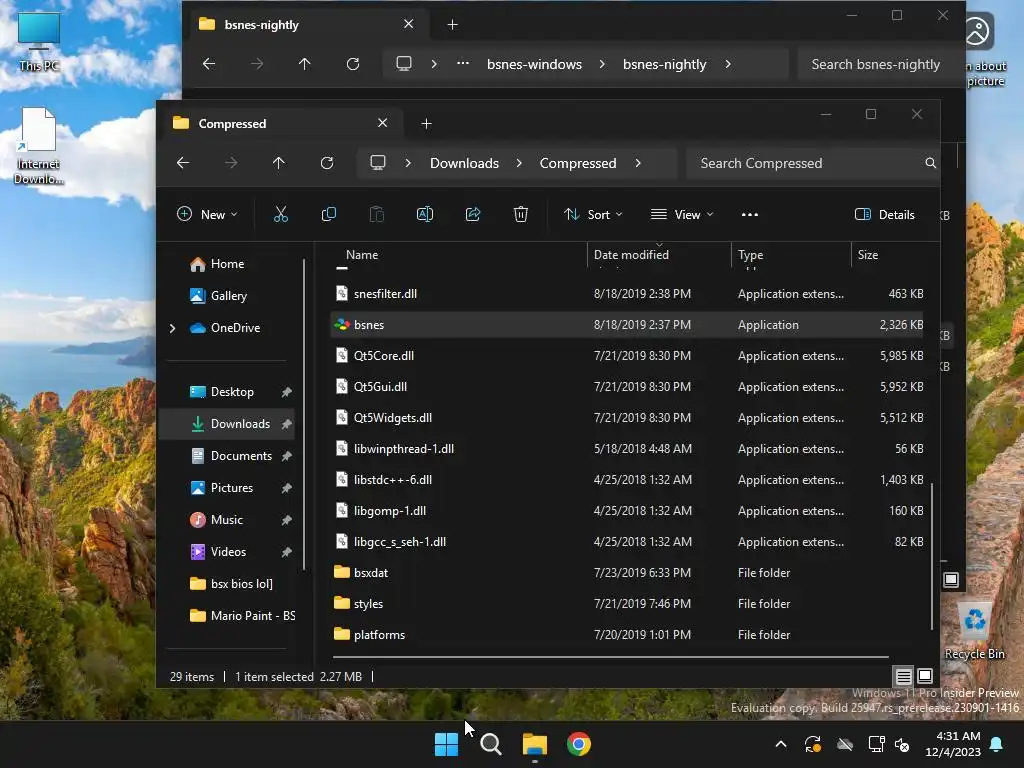Click the pin icon beside Music
Screen dimensions: 1024x768
[286, 520]
